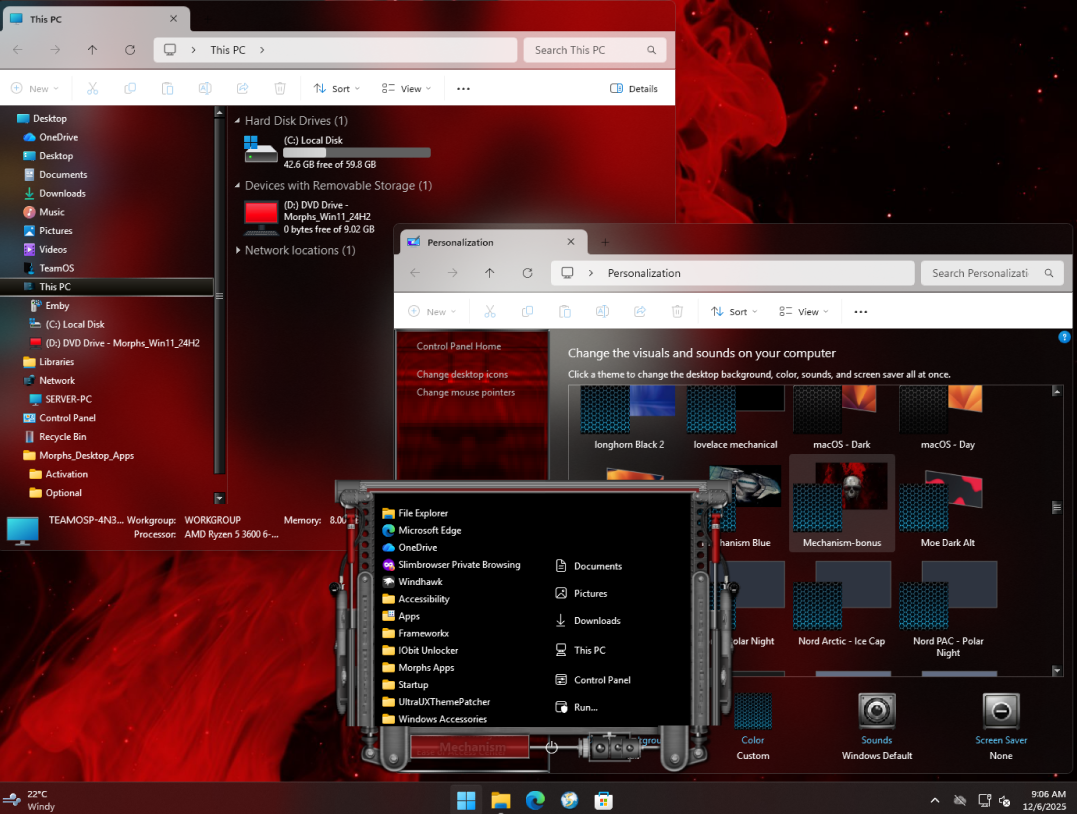Collapse the Hard Disk Drives group
Screen dimensions: 1077x814
238,121
